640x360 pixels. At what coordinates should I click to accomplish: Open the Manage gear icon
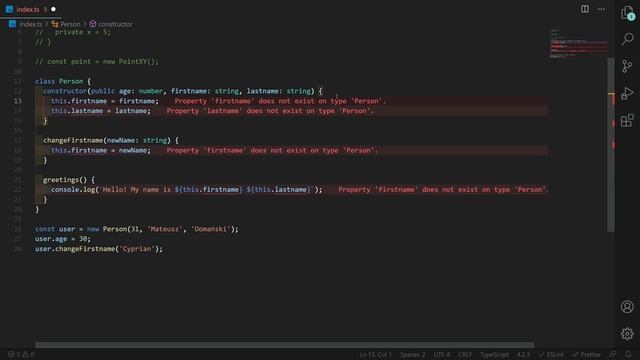click(x=627, y=333)
